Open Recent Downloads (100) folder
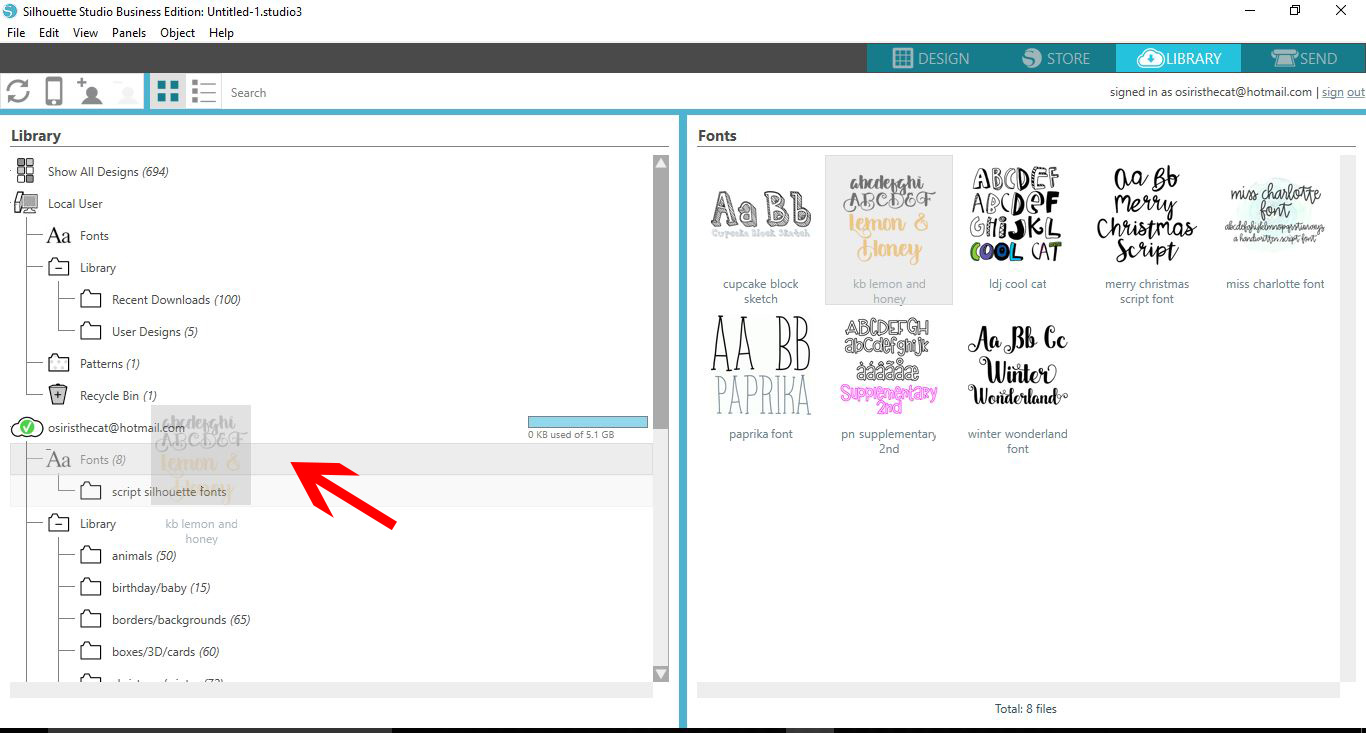Viewport: 1366px width, 733px height. pyautogui.click(x=176, y=300)
